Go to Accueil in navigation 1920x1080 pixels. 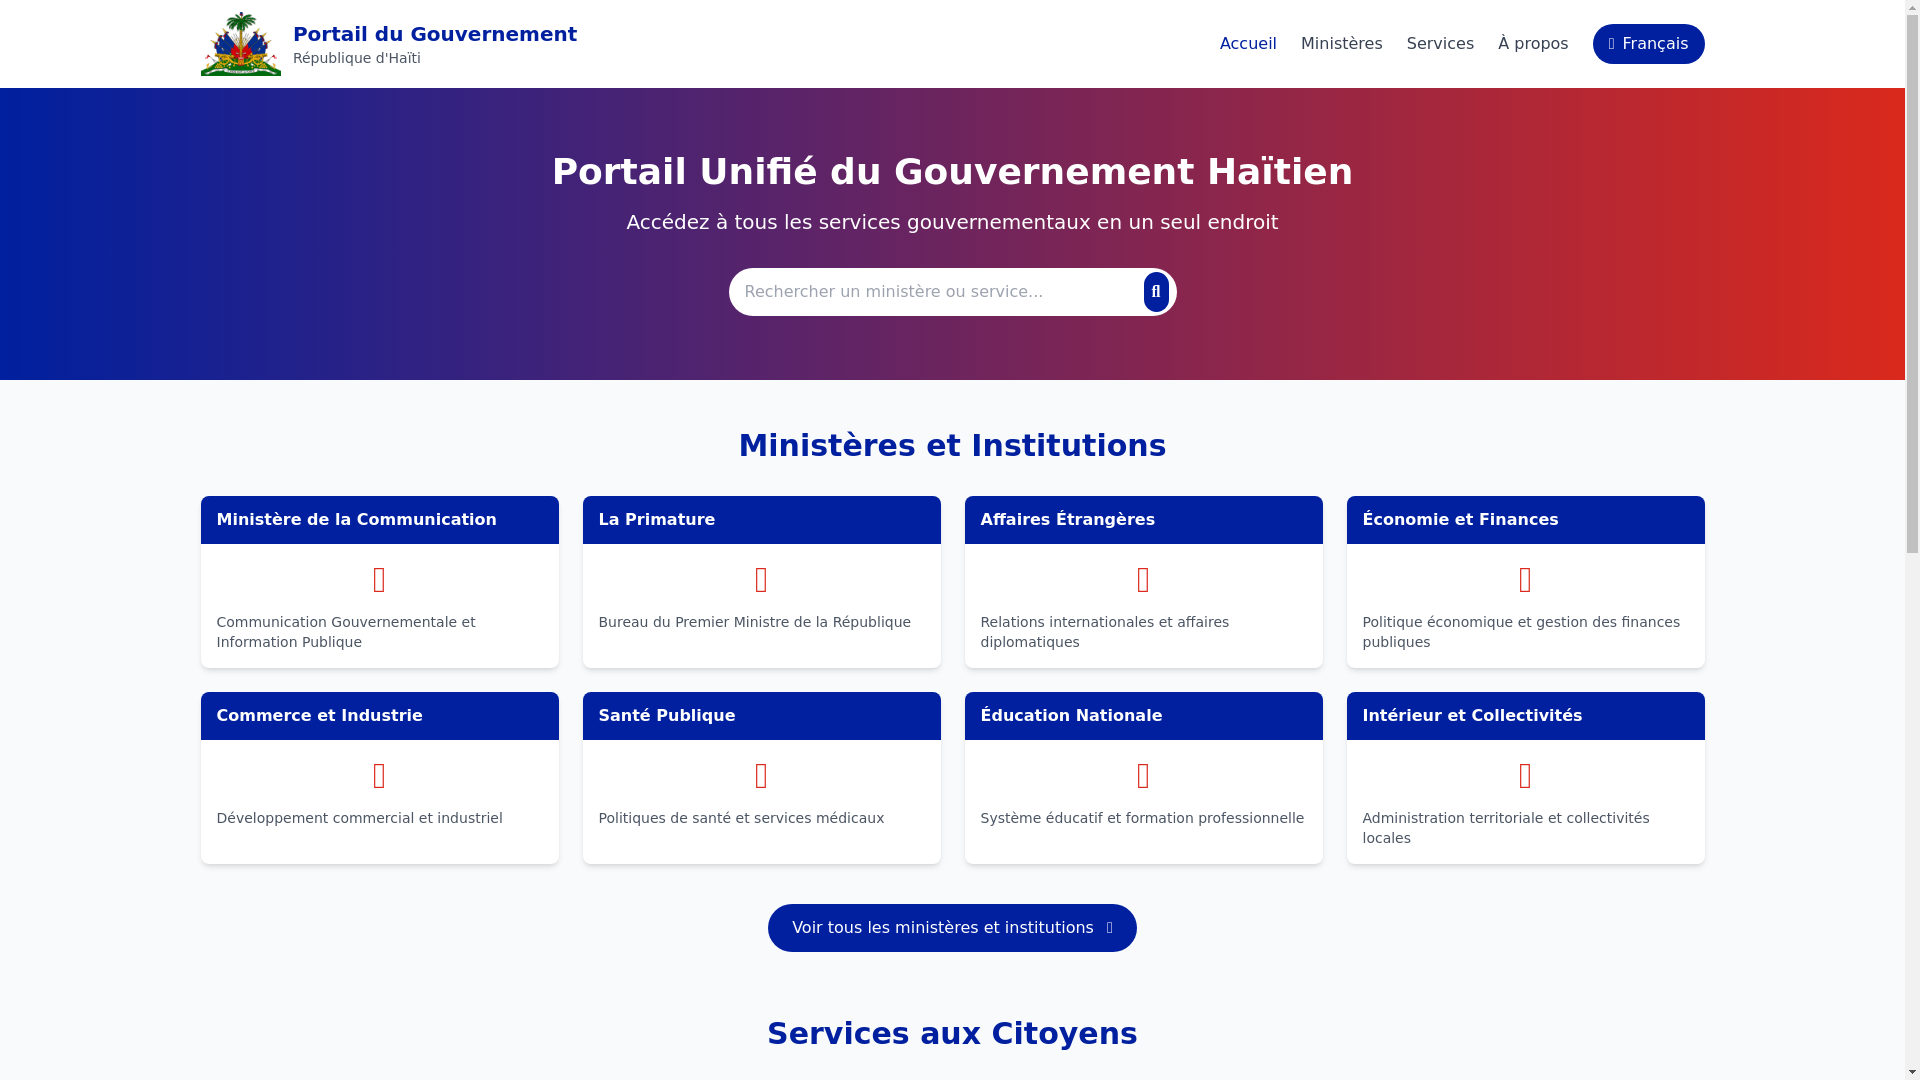coord(1248,44)
